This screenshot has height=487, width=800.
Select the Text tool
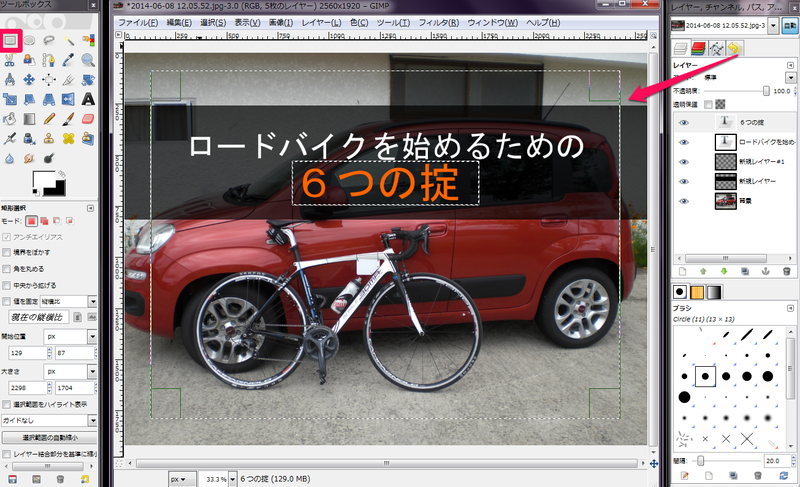(88, 99)
